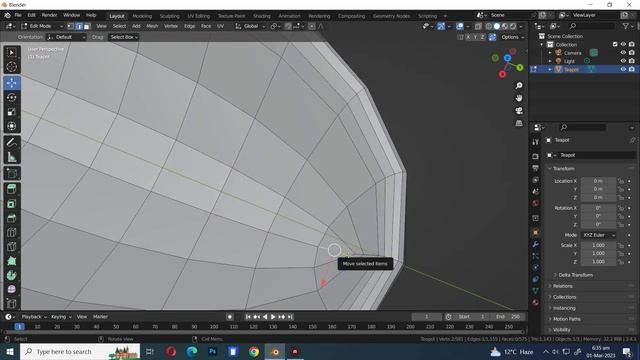
Task: Select the Transform tool
Action: click(11, 126)
